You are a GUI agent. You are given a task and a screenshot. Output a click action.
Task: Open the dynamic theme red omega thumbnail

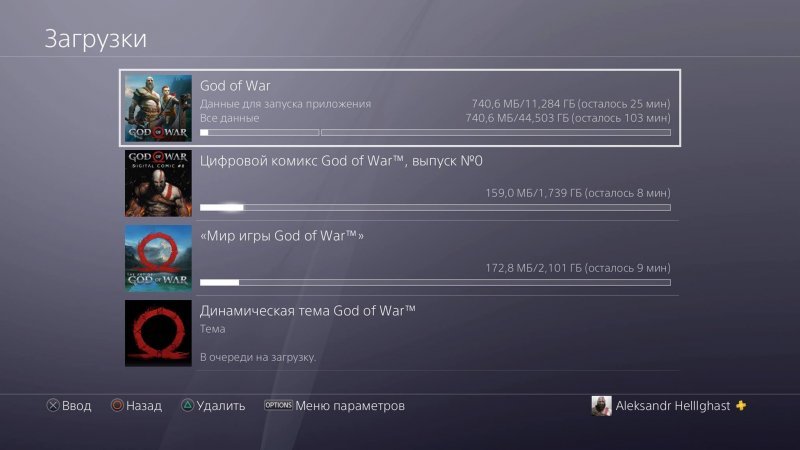[158, 333]
